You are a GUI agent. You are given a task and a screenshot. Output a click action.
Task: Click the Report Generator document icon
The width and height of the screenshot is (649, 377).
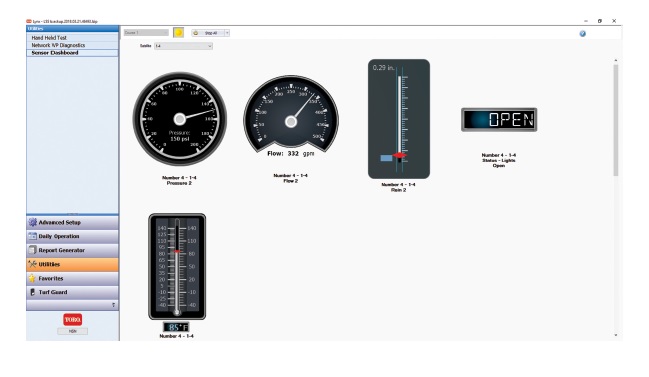click(x=32, y=250)
